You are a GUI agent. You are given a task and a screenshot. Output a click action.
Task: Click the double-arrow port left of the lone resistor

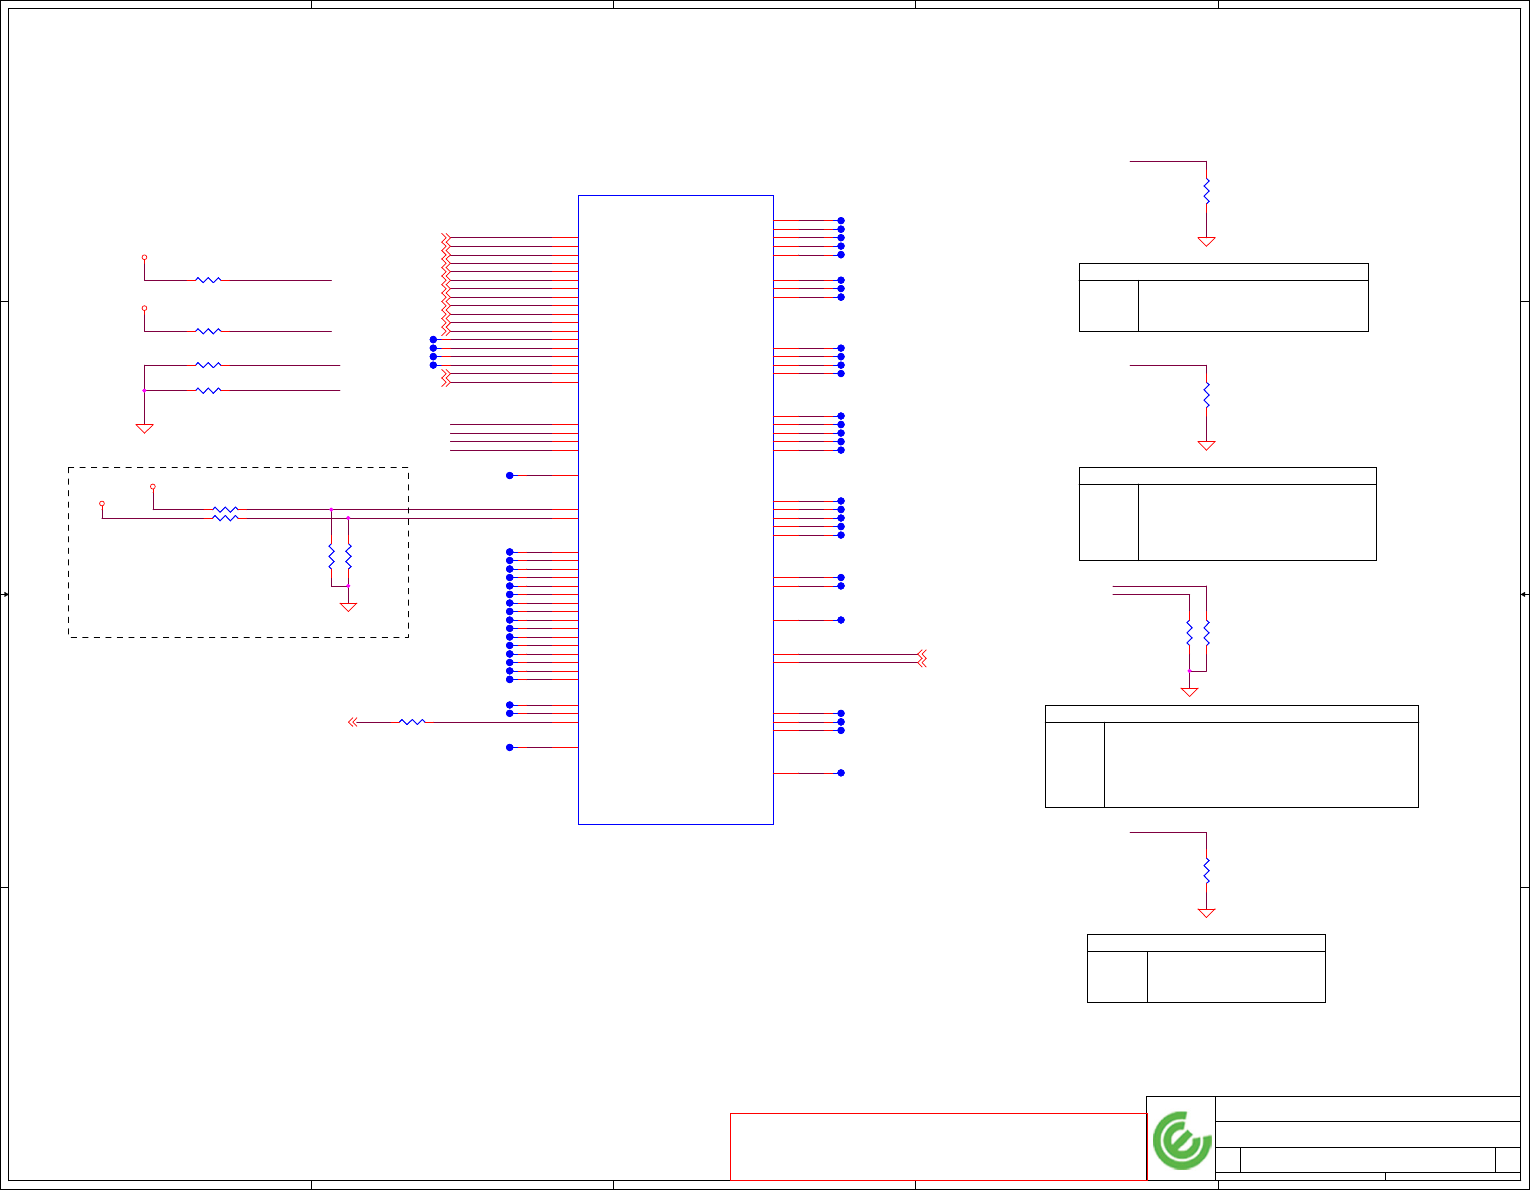tap(352, 722)
